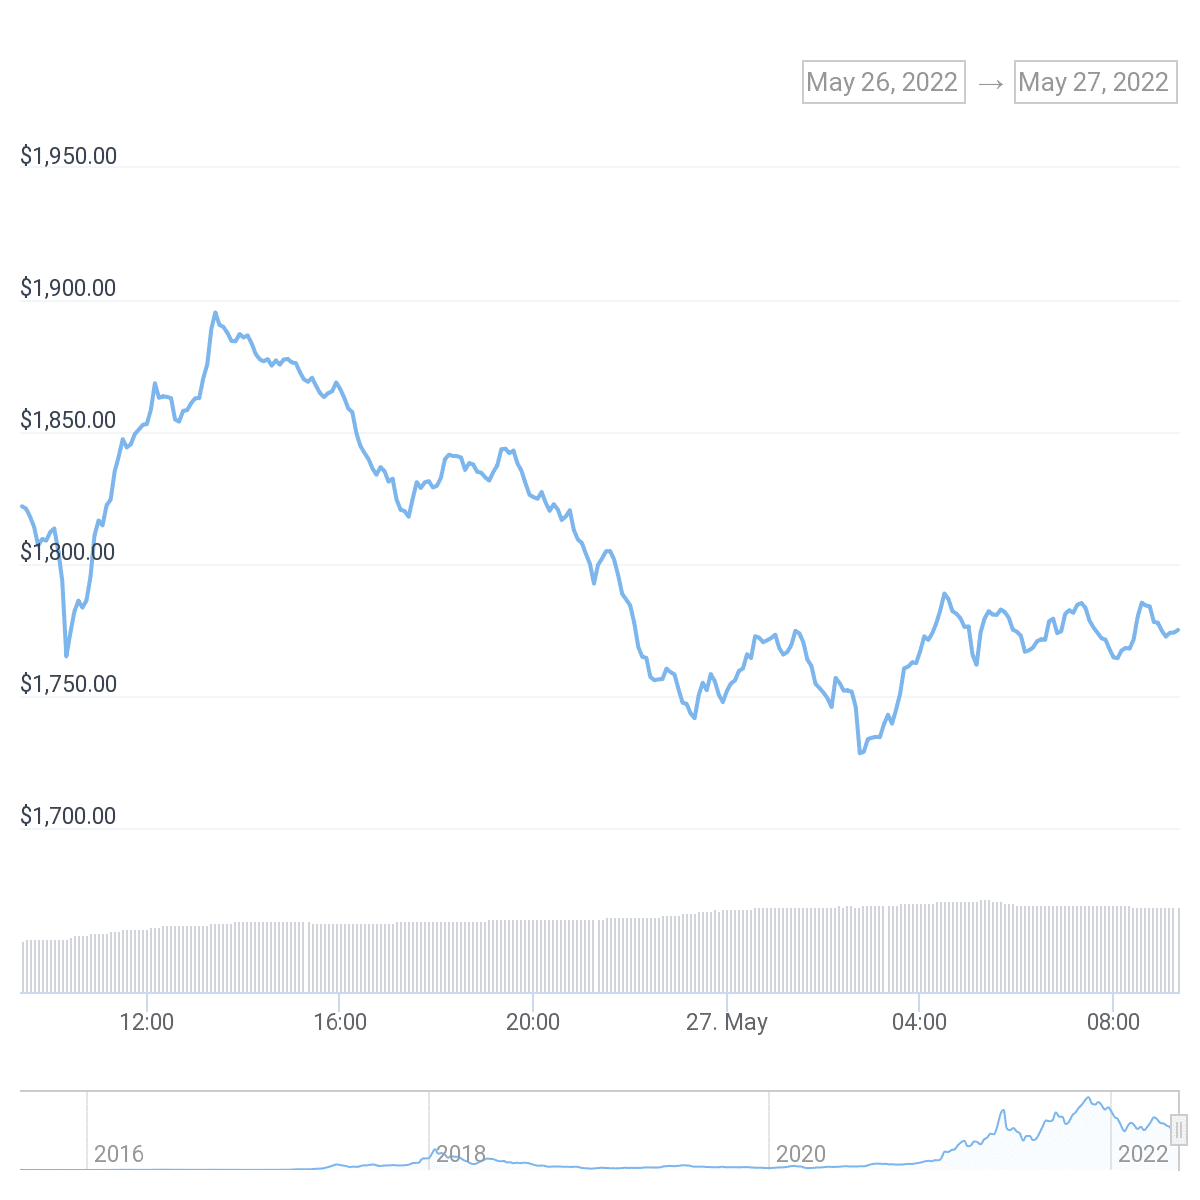Click the 2020 label in the navigator
The image size is (1200, 1200).
(801, 1154)
